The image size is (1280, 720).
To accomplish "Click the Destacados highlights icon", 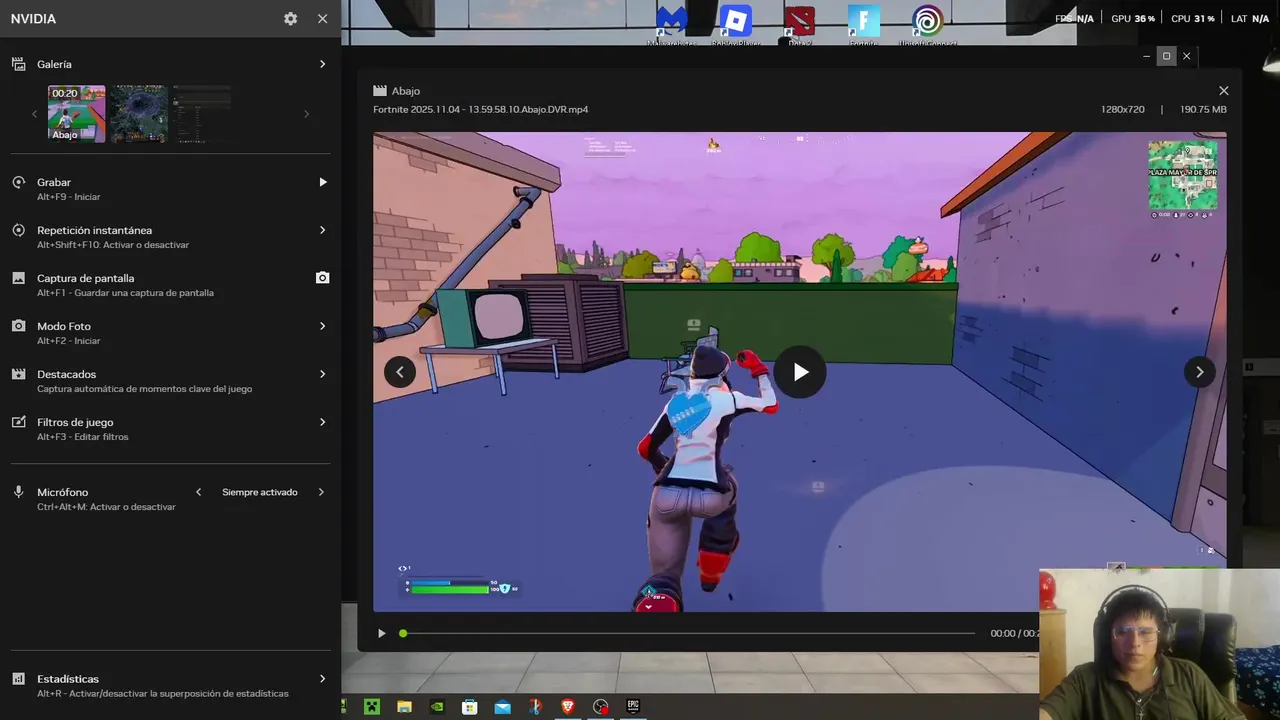I will pos(18,374).
